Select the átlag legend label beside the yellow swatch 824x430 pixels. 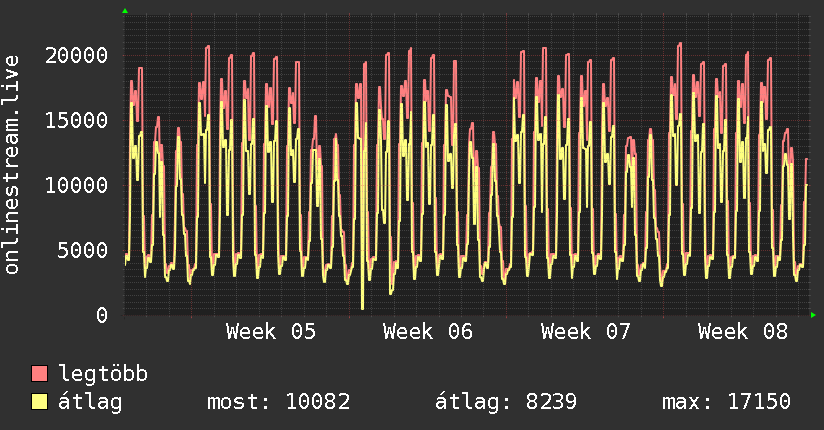point(90,402)
